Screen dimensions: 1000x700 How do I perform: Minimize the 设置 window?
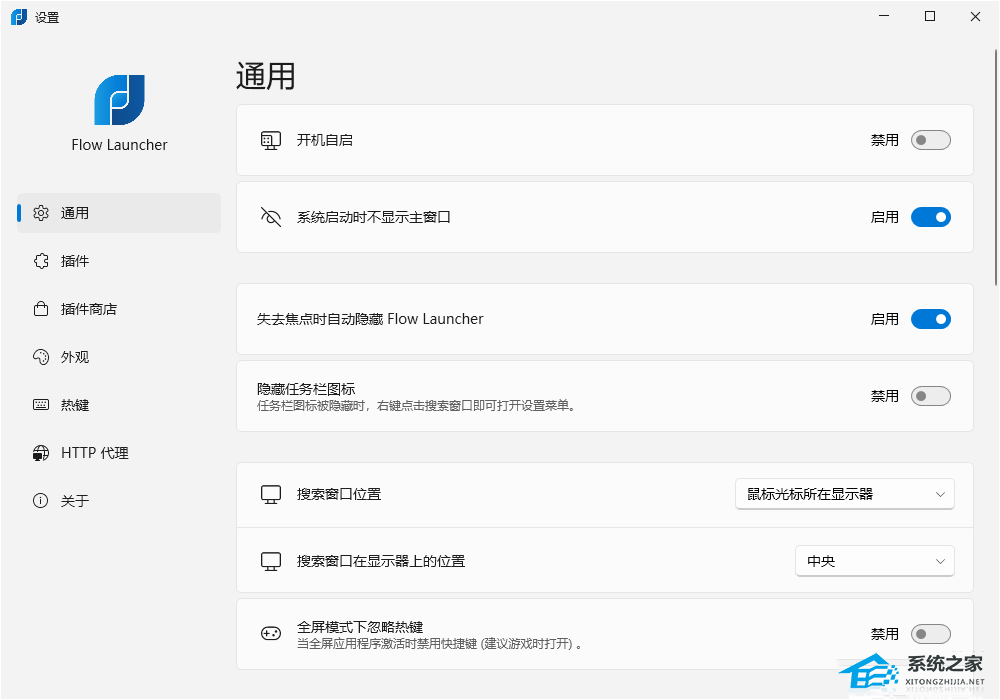click(884, 17)
